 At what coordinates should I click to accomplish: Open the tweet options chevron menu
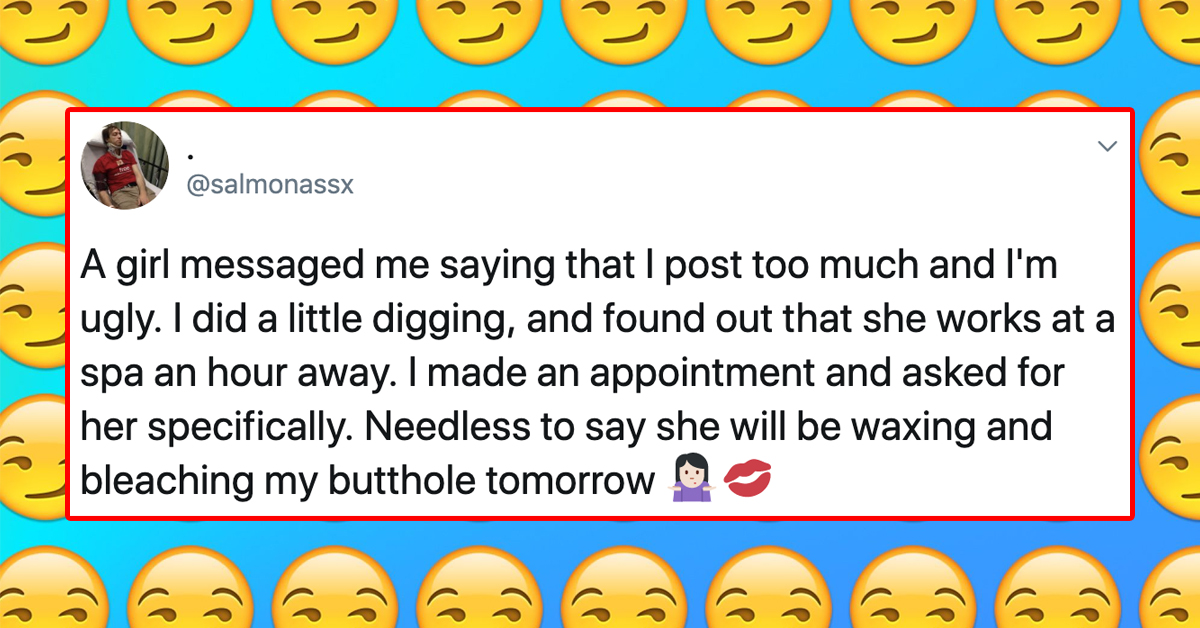(x=1107, y=146)
